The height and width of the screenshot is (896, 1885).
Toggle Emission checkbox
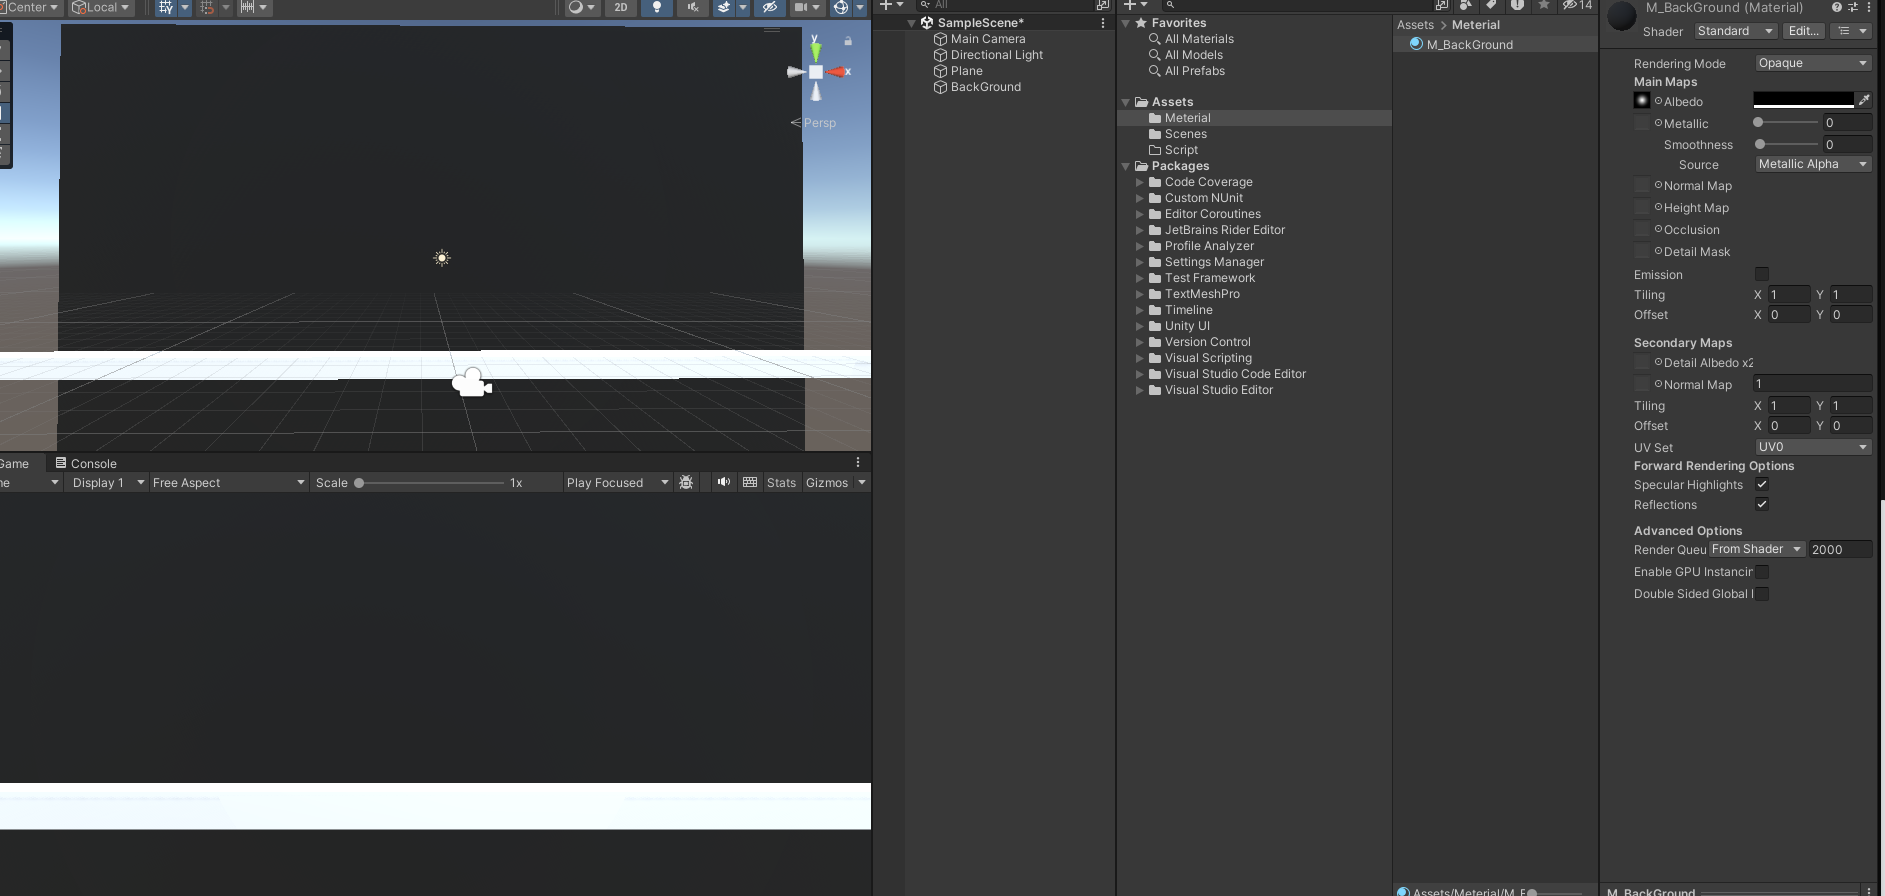1762,274
